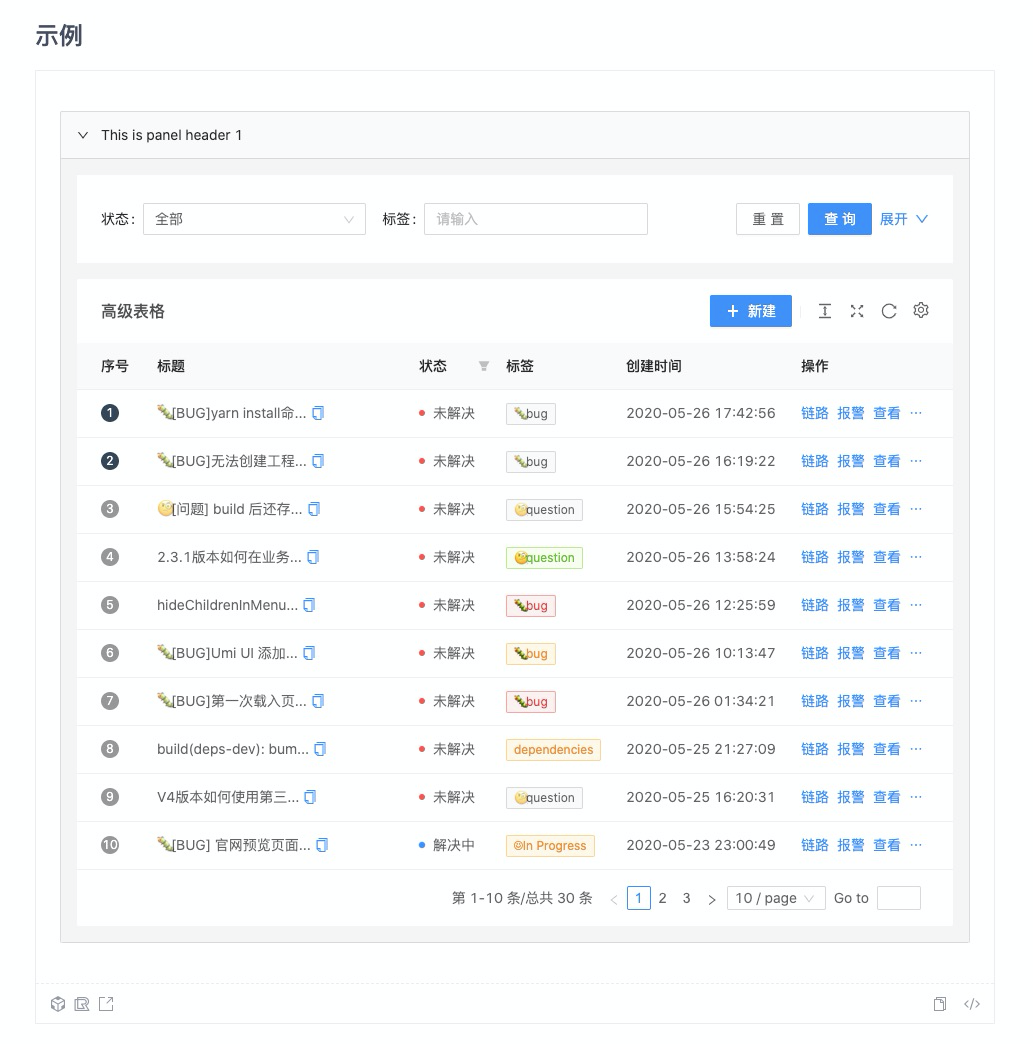Copy the demo code icon
Screen dimensions: 1033x1044
click(940, 1004)
